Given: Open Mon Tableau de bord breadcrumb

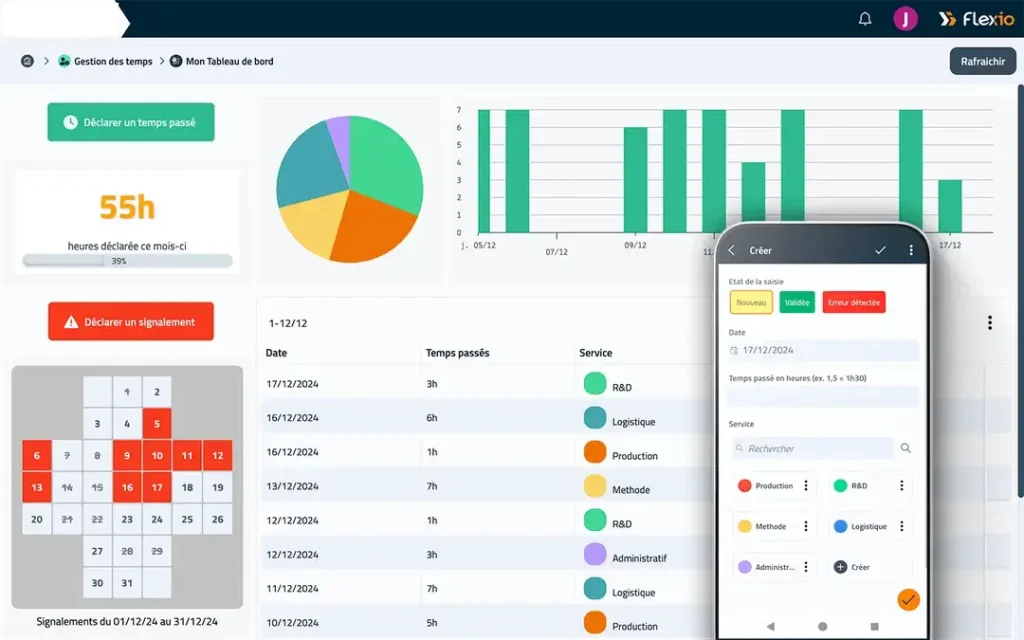Looking at the screenshot, I should click(229, 61).
